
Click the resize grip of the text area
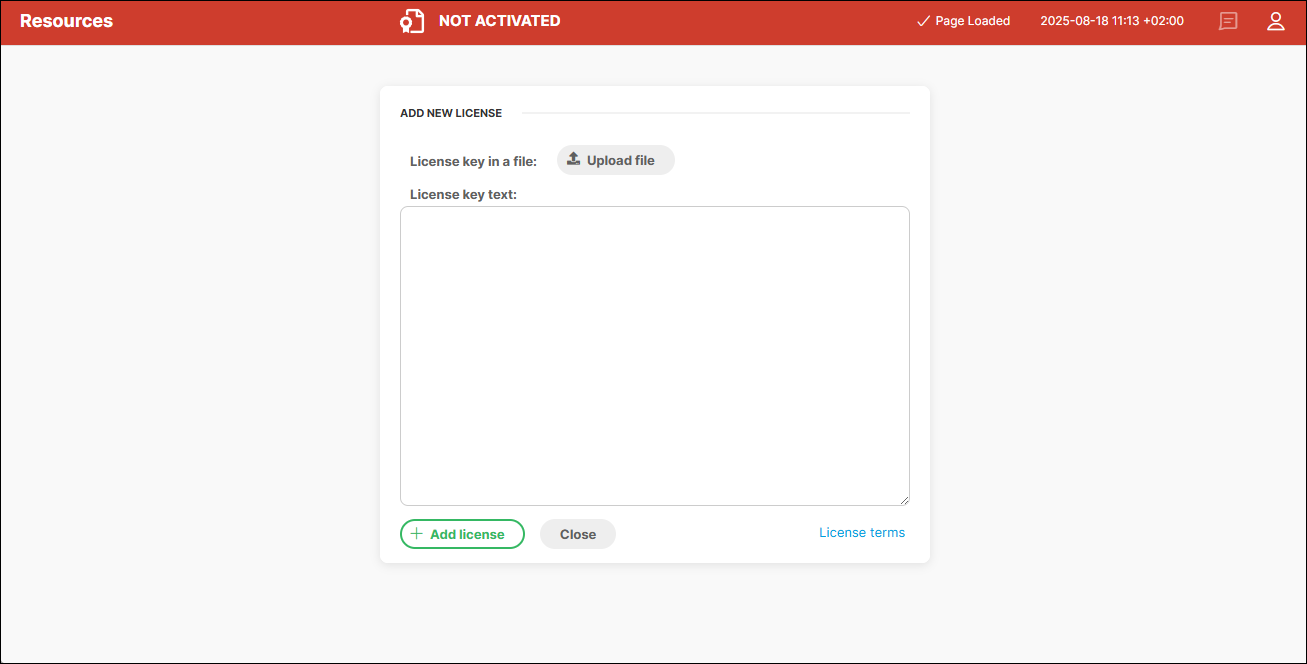[905, 499]
